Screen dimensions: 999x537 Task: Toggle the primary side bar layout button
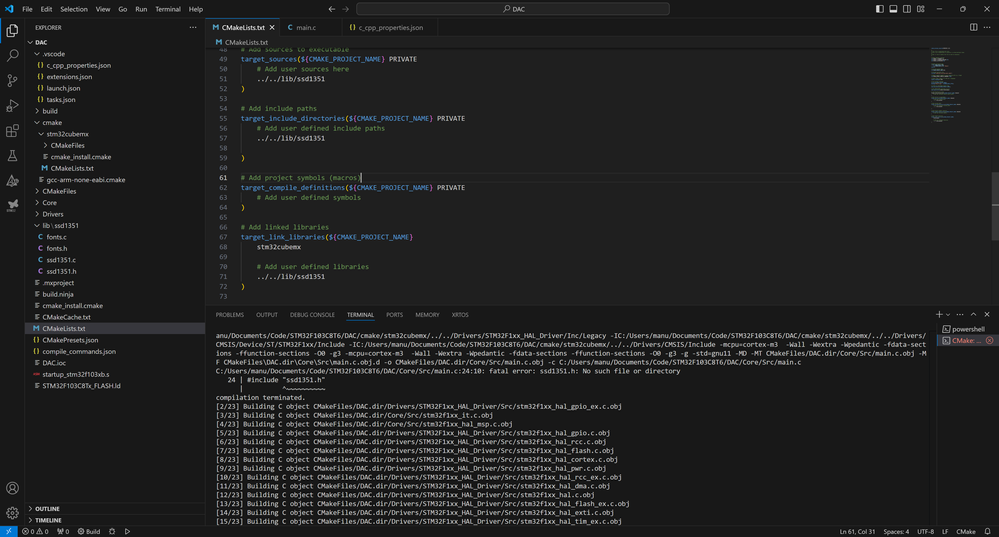coord(880,9)
